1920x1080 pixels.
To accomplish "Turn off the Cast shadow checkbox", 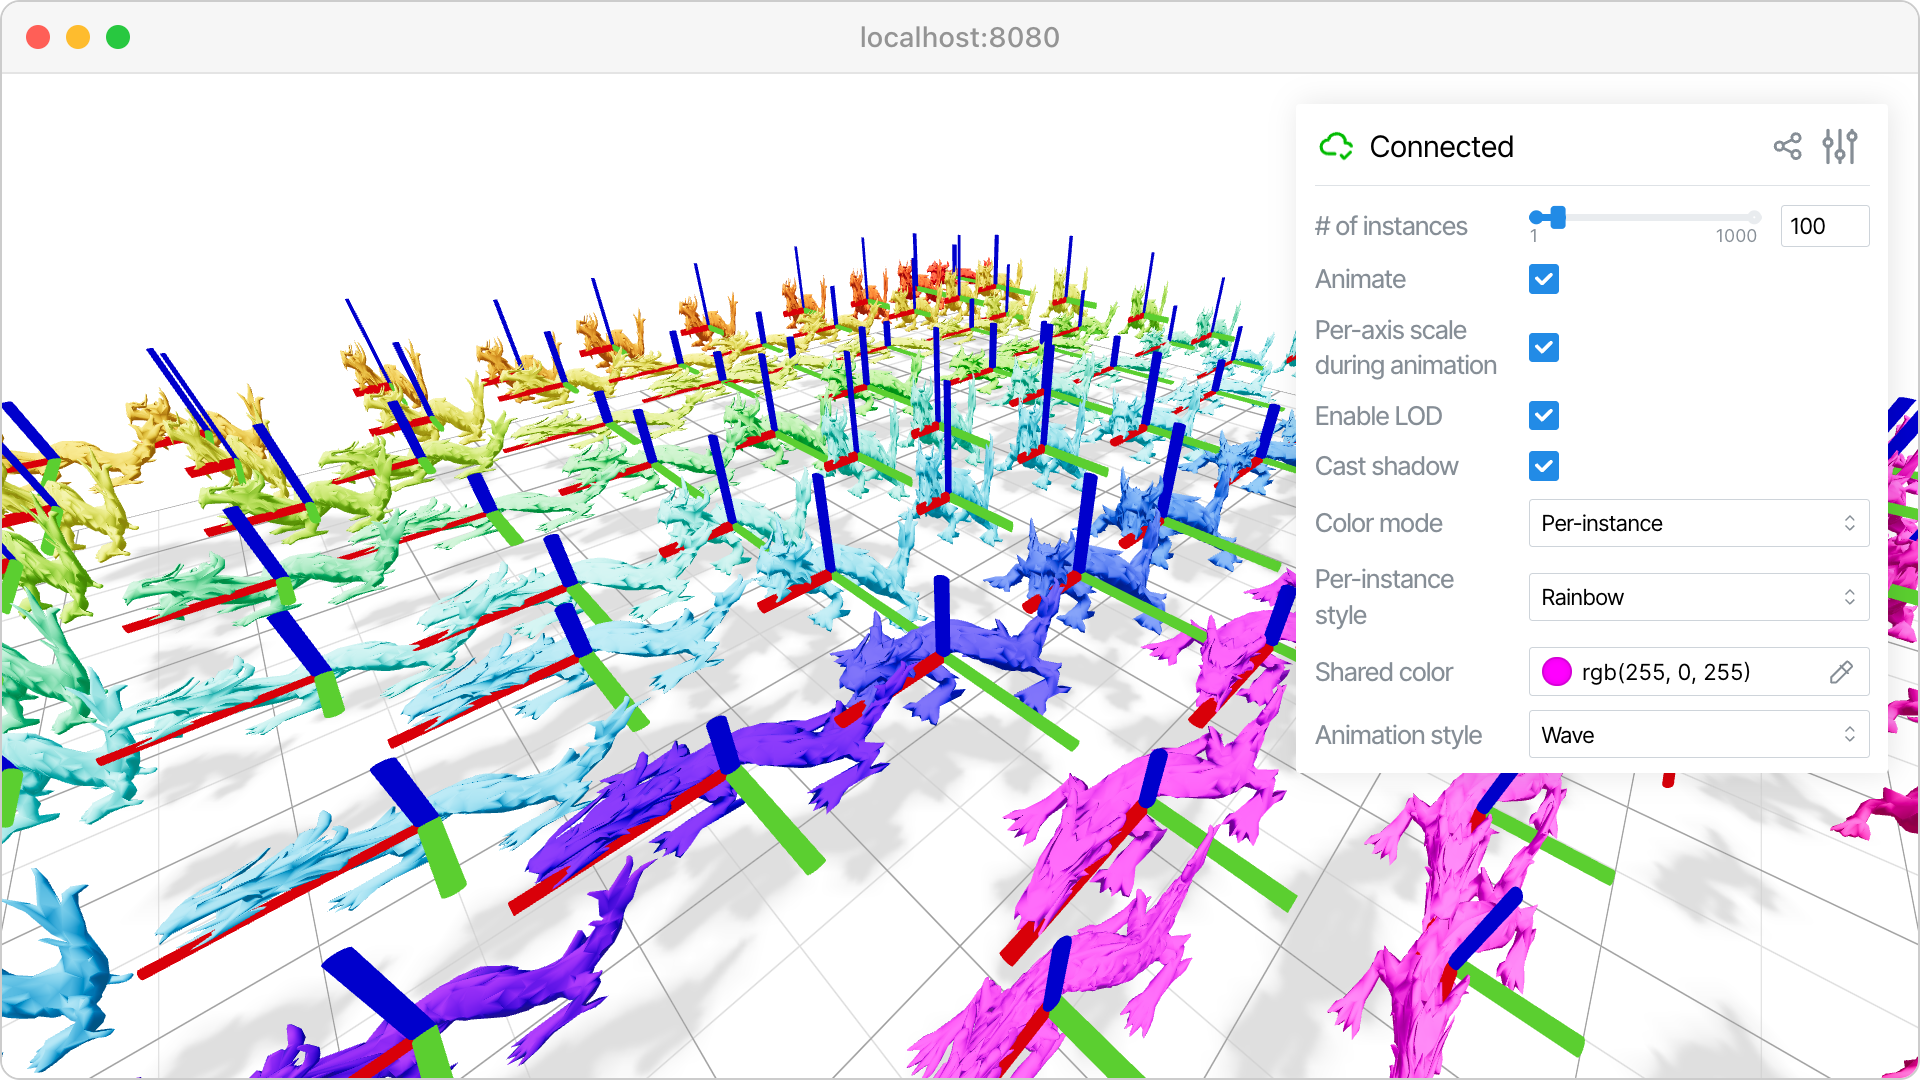I will tap(1544, 466).
